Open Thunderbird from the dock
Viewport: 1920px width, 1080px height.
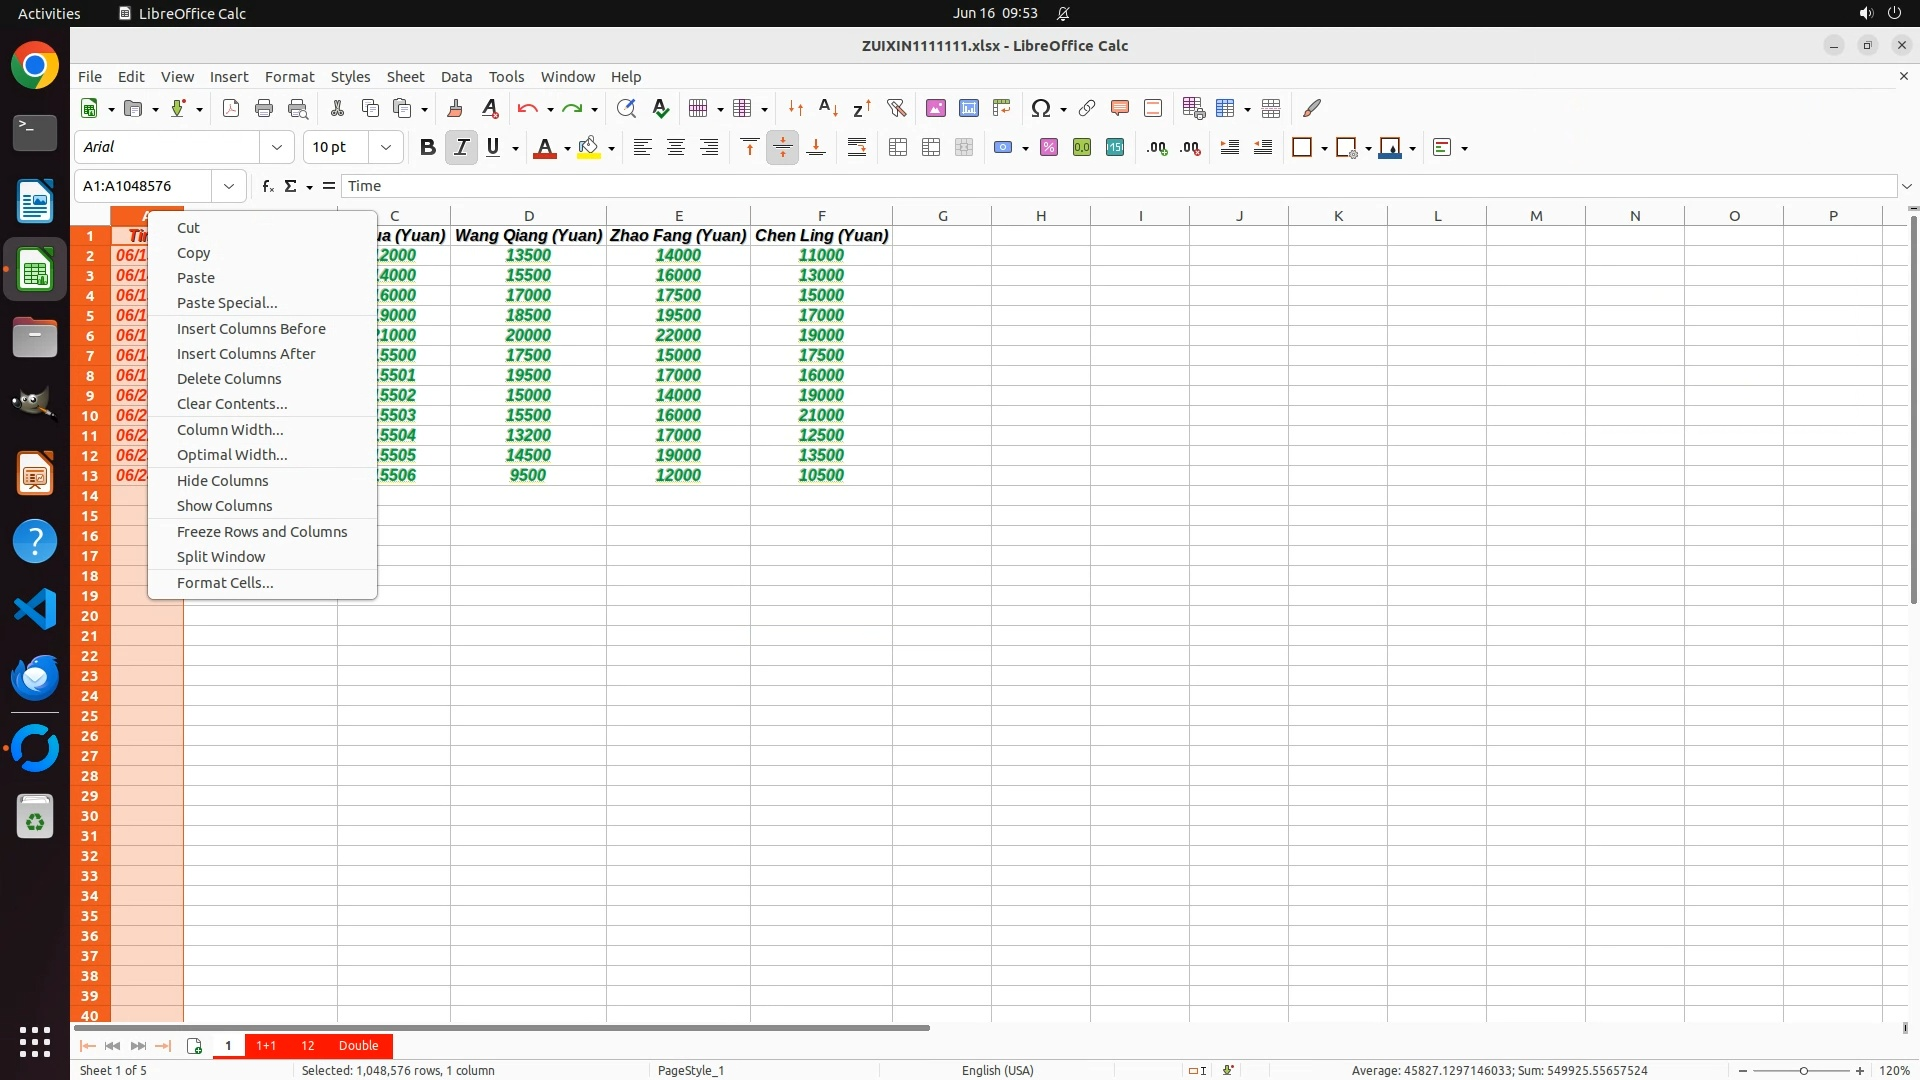pyautogui.click(x=35, y=678)
